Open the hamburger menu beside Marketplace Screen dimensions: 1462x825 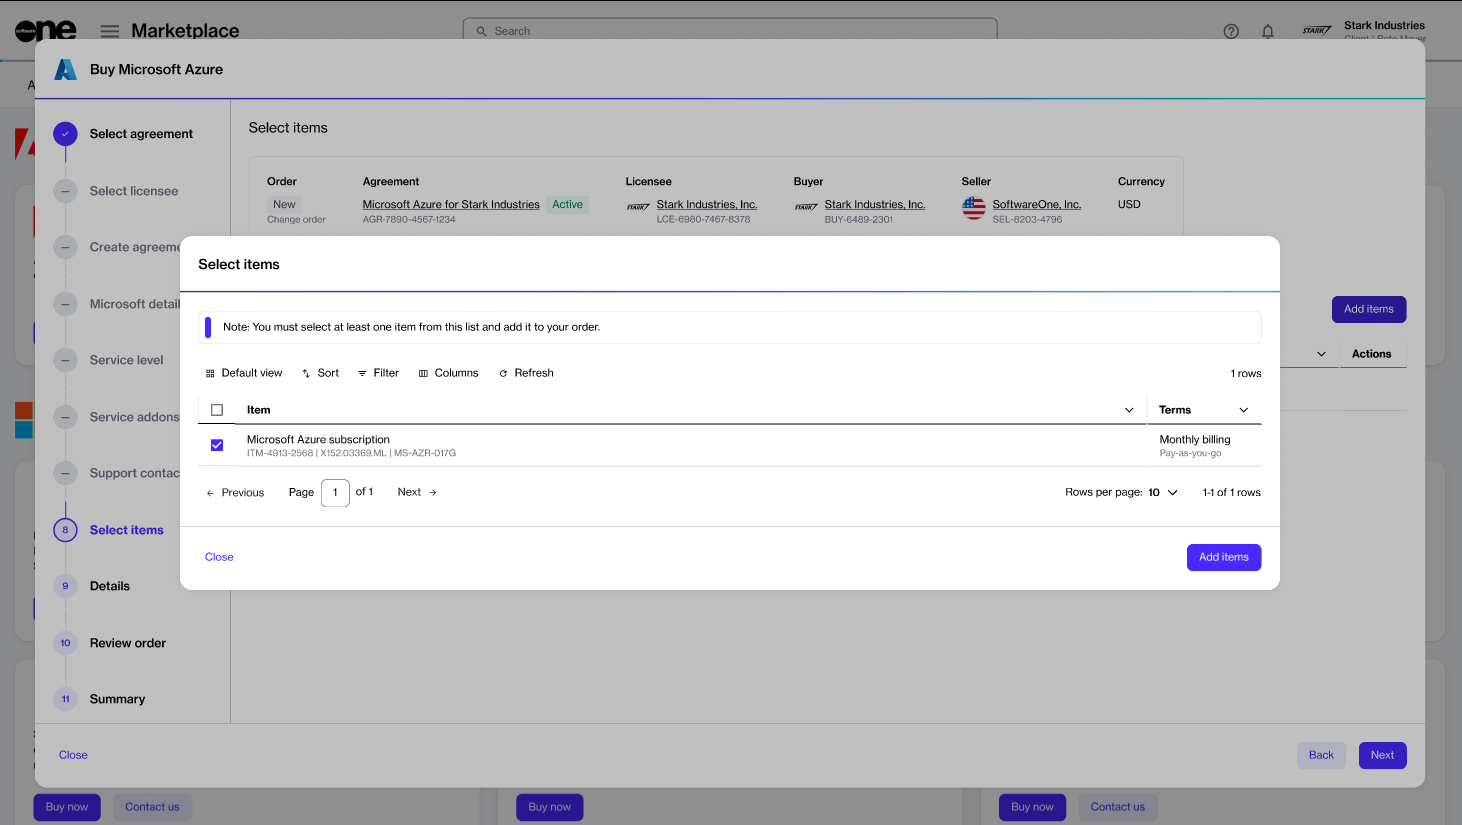pyautogui.click(x=110, y=31)
